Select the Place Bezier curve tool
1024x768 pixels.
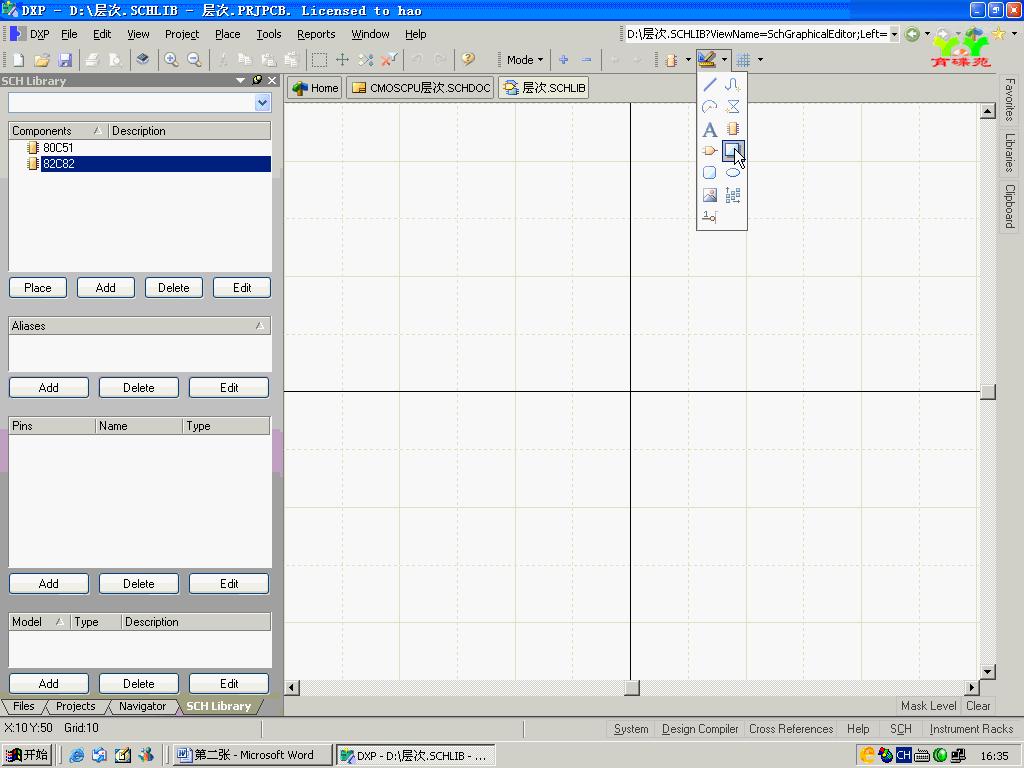(x=733, y=84)
